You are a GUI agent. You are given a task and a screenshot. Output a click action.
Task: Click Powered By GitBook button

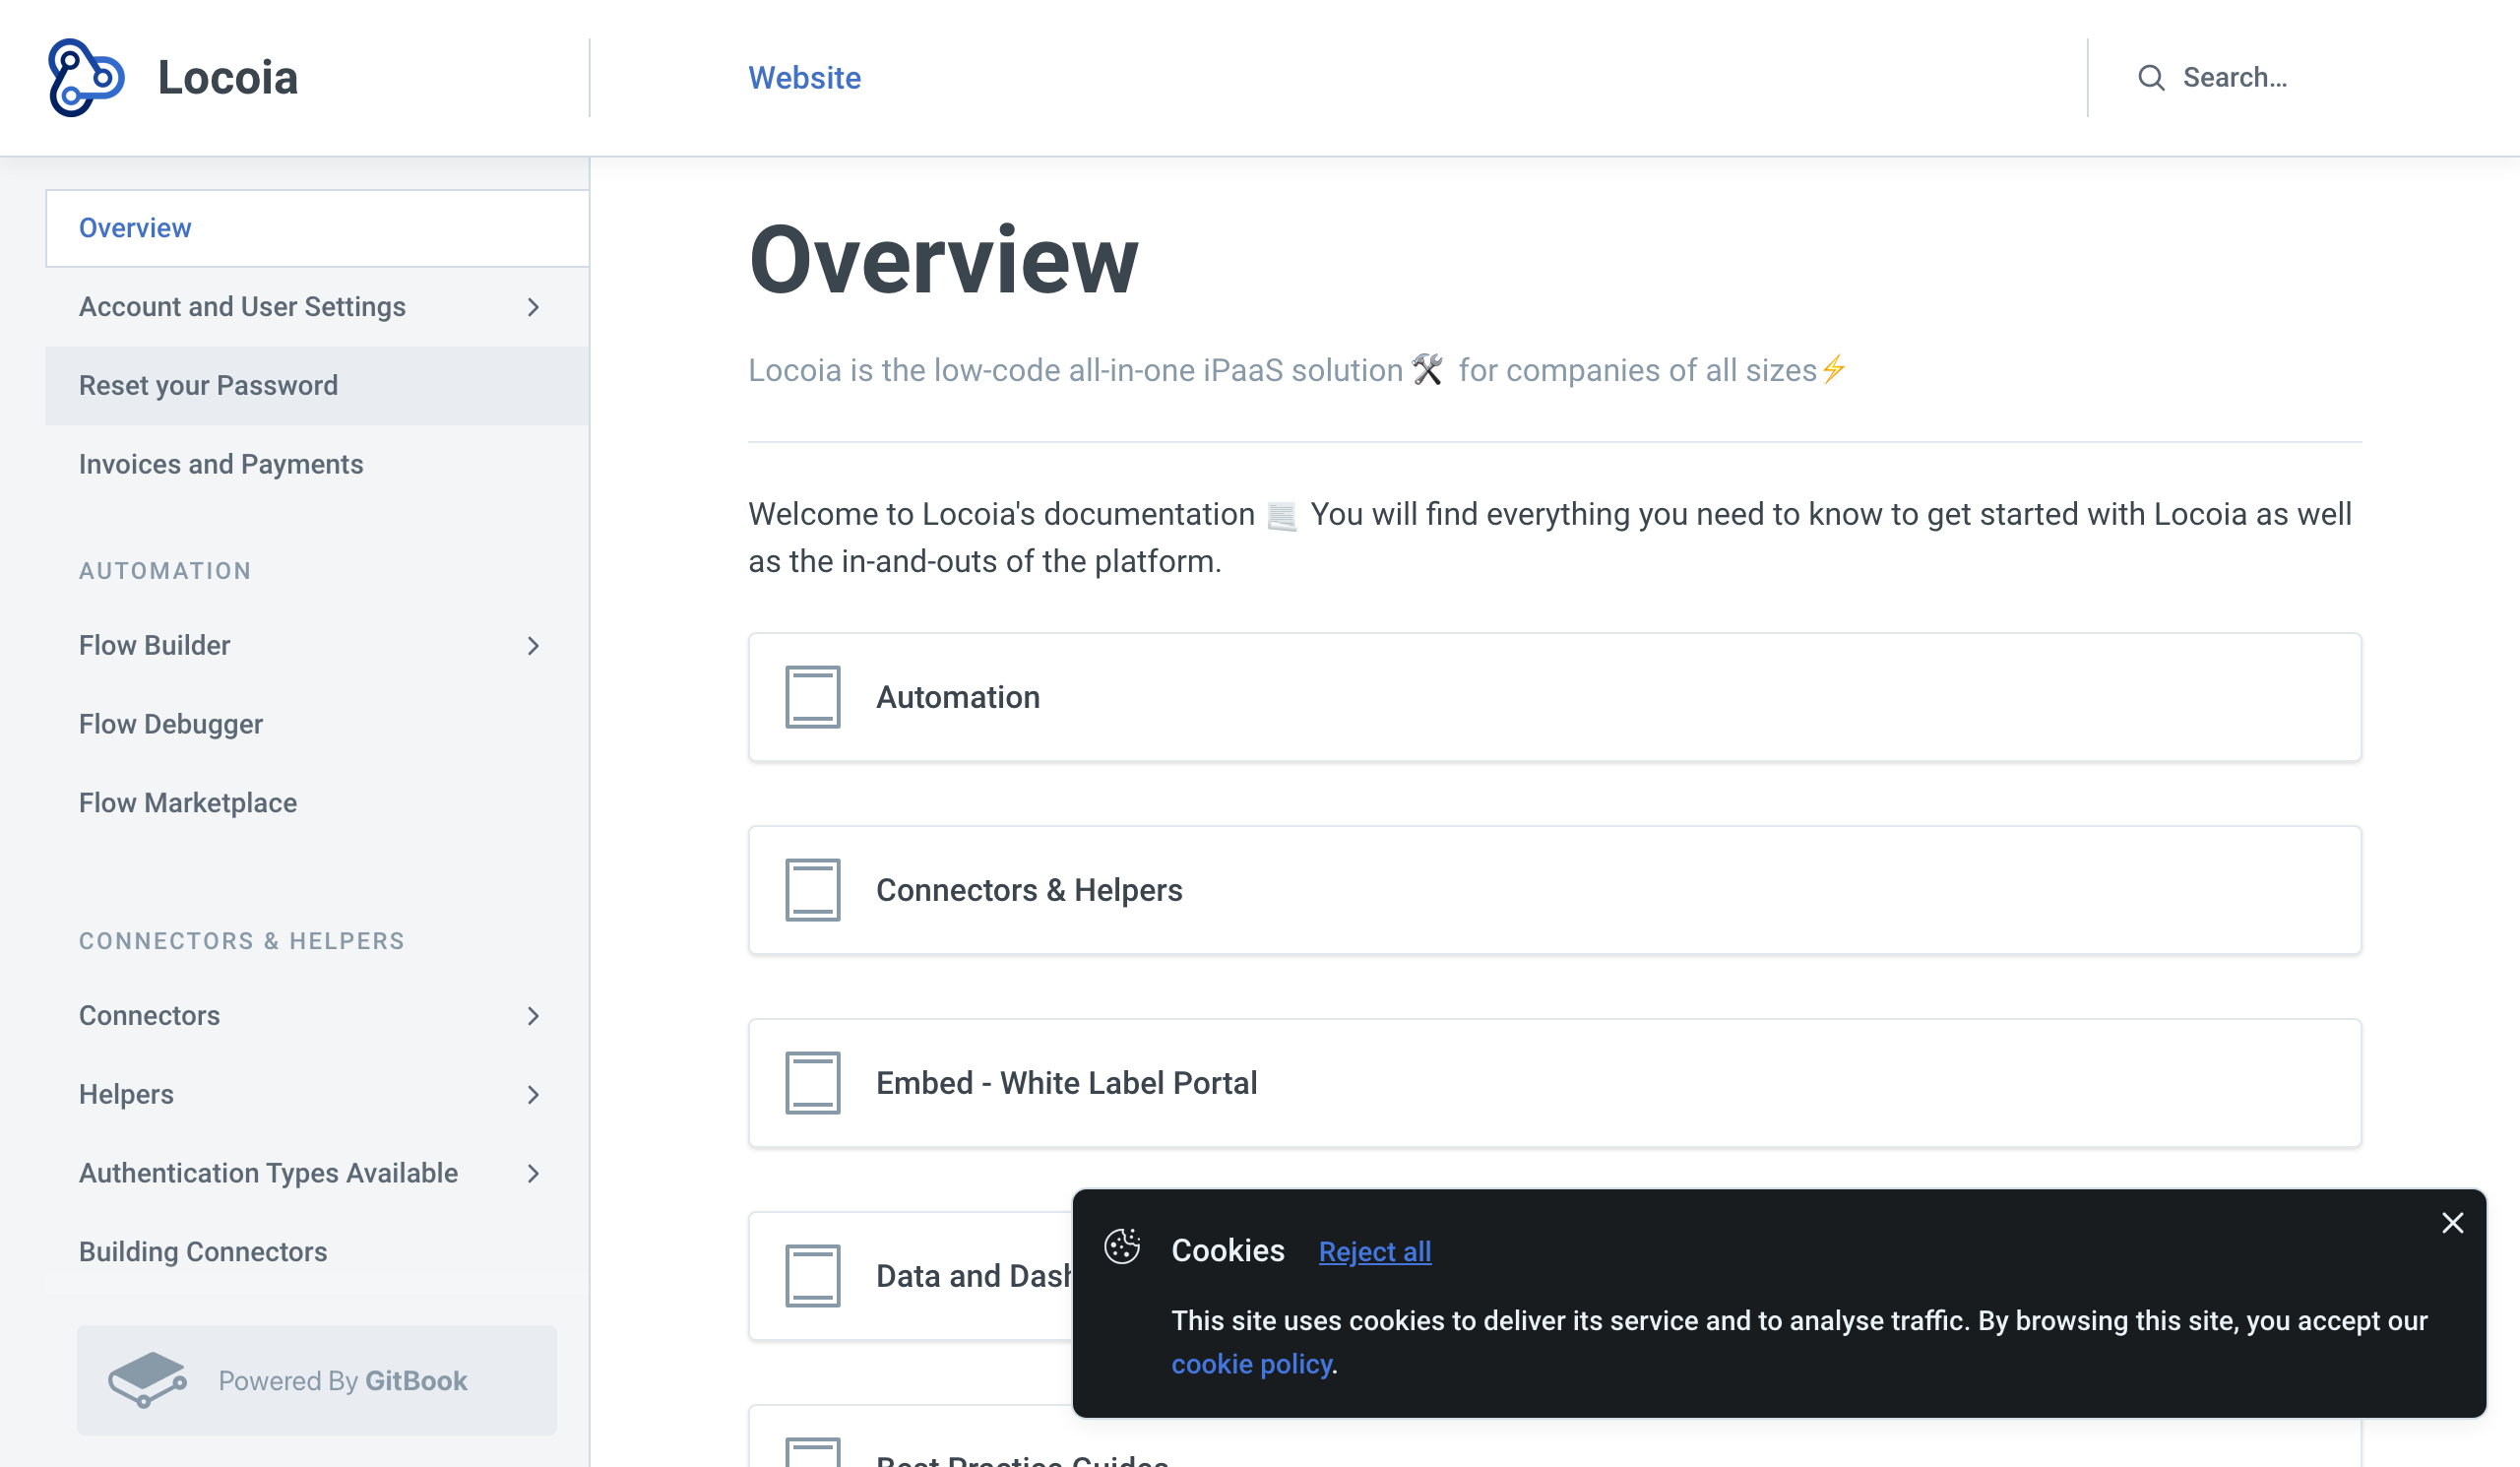pos(317,1380)
